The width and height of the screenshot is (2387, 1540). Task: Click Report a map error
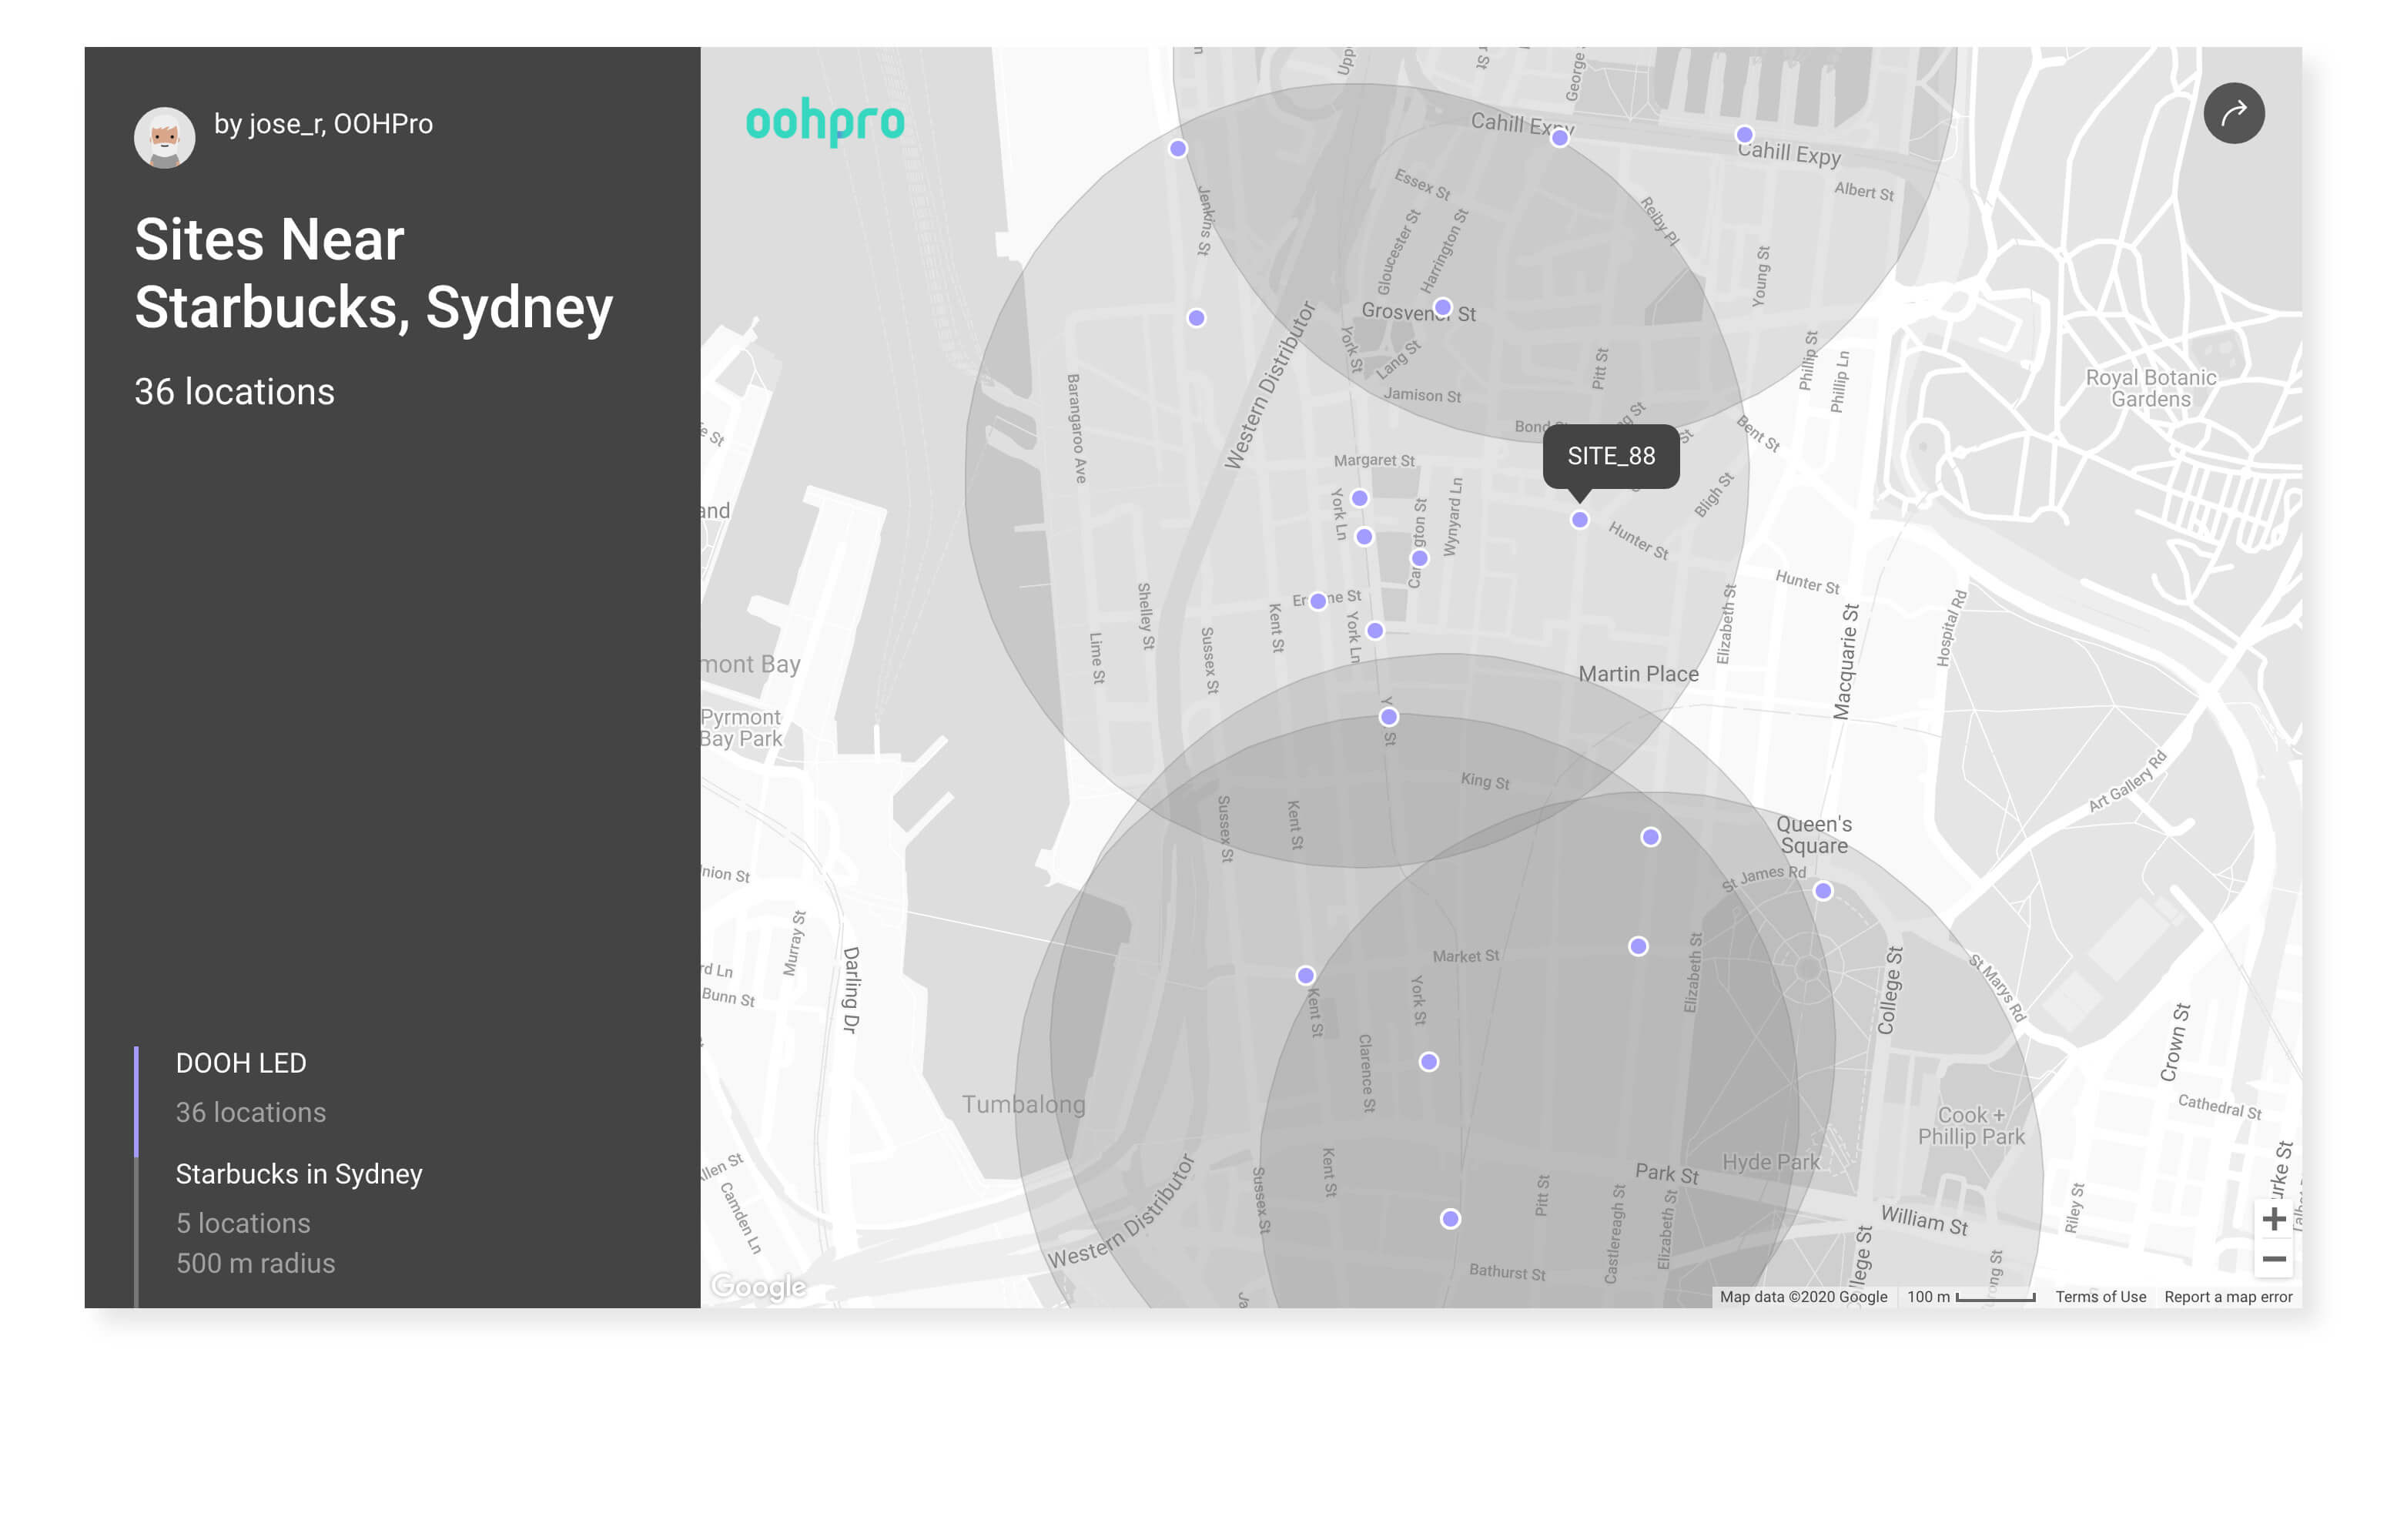coord(2228,1297)
